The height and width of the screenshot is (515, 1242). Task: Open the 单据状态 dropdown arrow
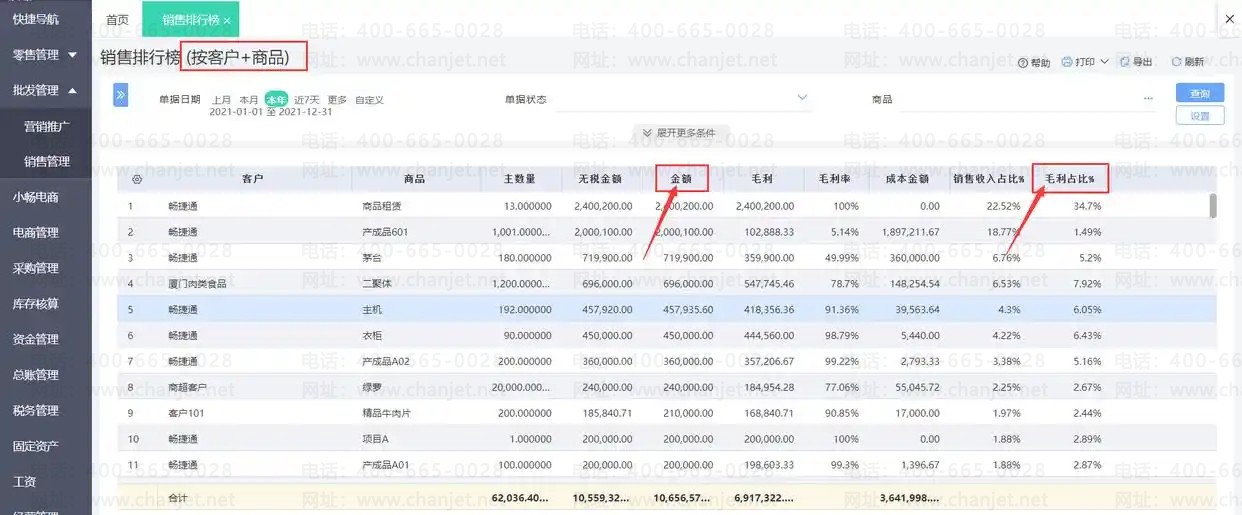pos(802,98)
